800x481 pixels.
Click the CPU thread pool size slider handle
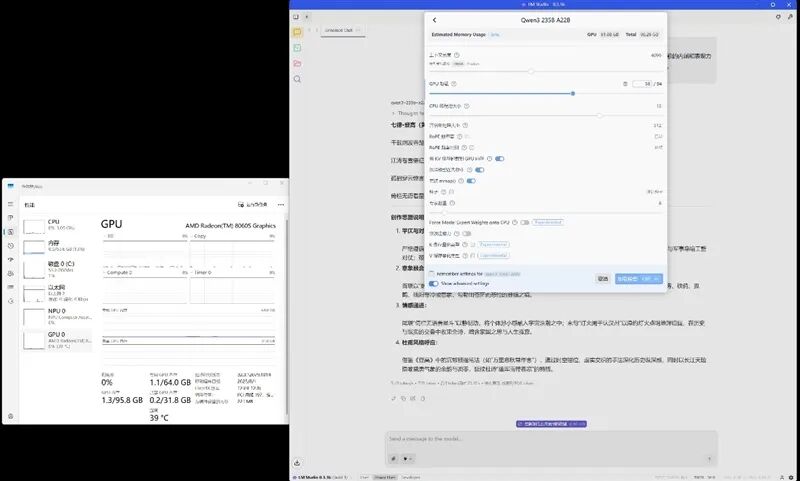tap(599, 116)
